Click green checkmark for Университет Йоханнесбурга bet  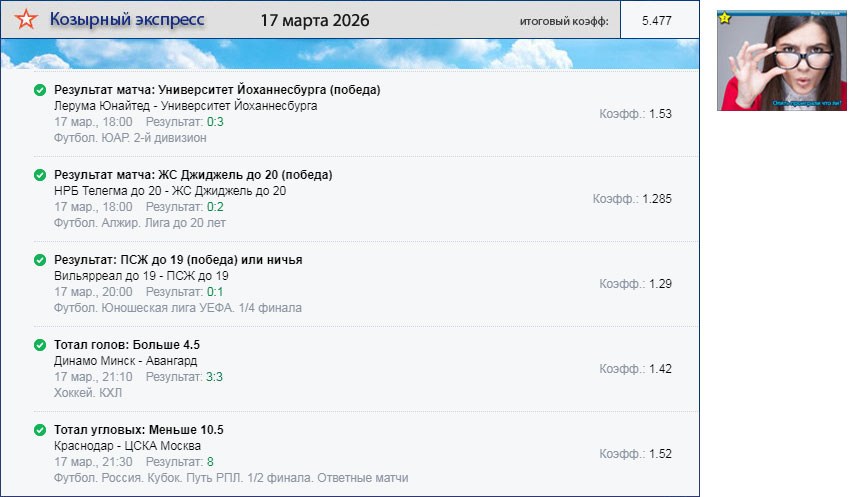click(40, 90)
